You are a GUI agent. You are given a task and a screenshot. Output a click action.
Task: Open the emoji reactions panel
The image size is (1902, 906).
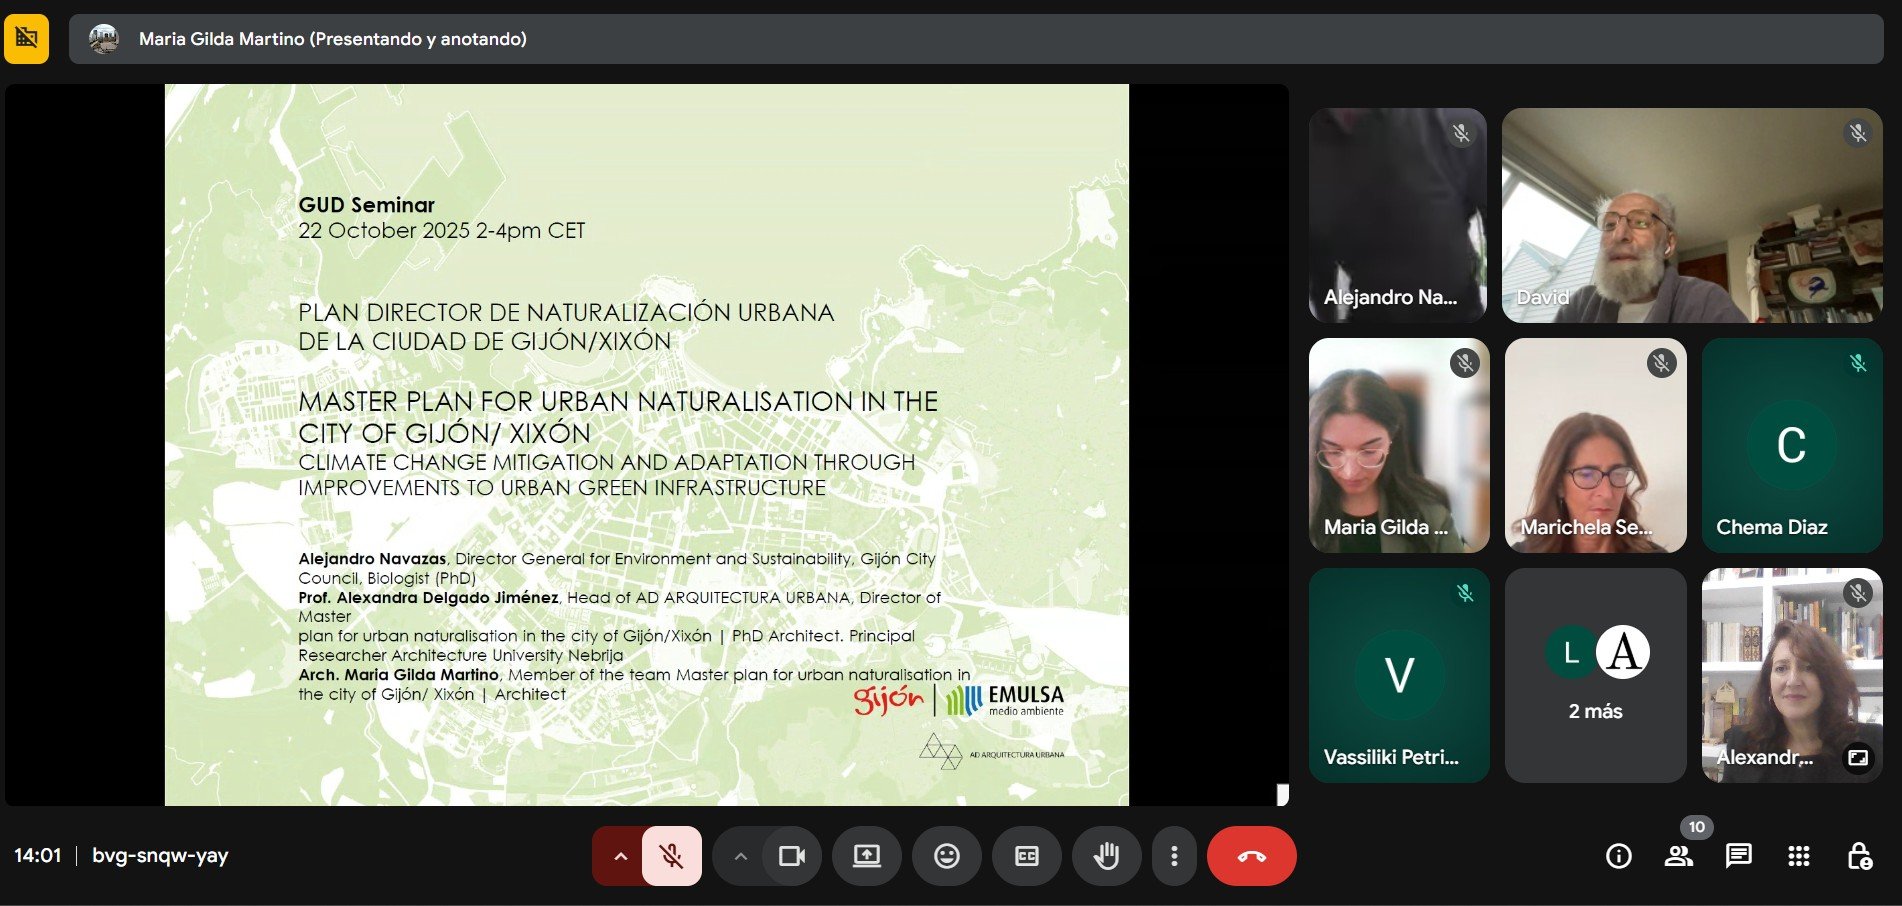947,856
